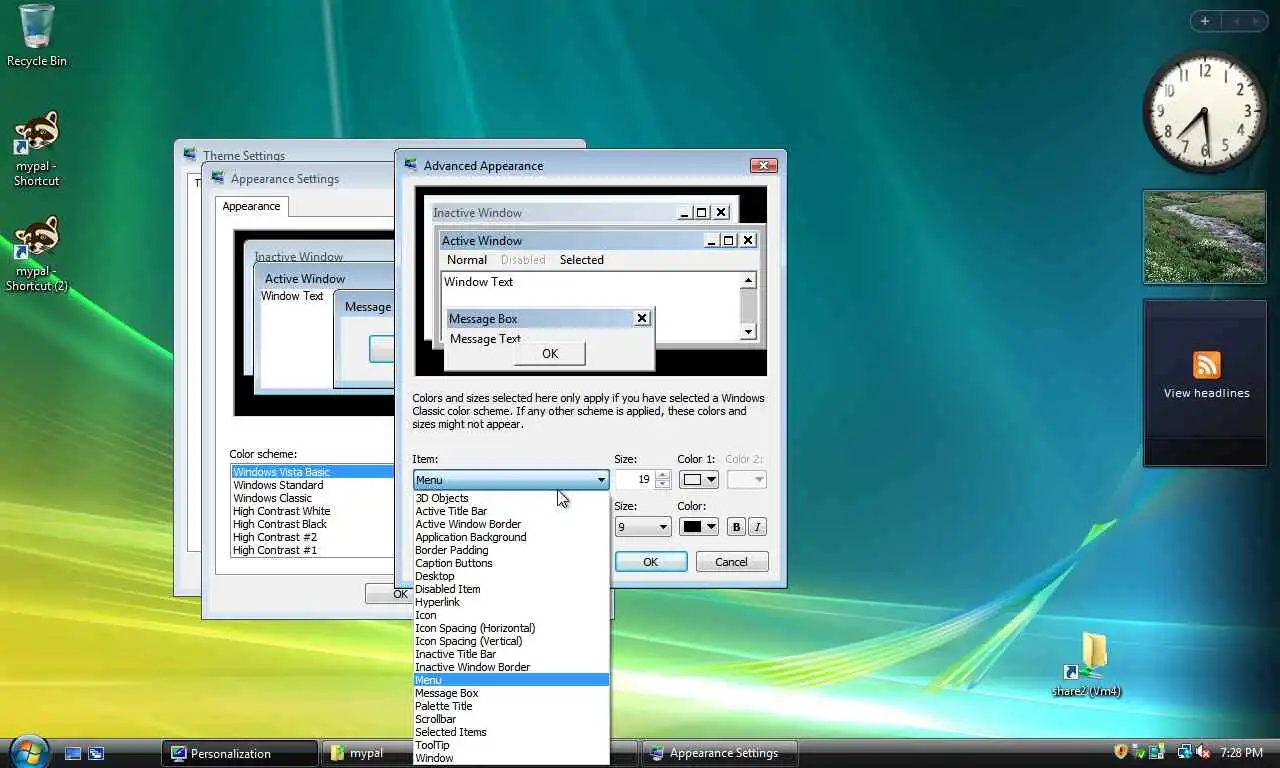Select High Contrast White color scheme
Screen dimensions: 1280x768
[313, 511]
